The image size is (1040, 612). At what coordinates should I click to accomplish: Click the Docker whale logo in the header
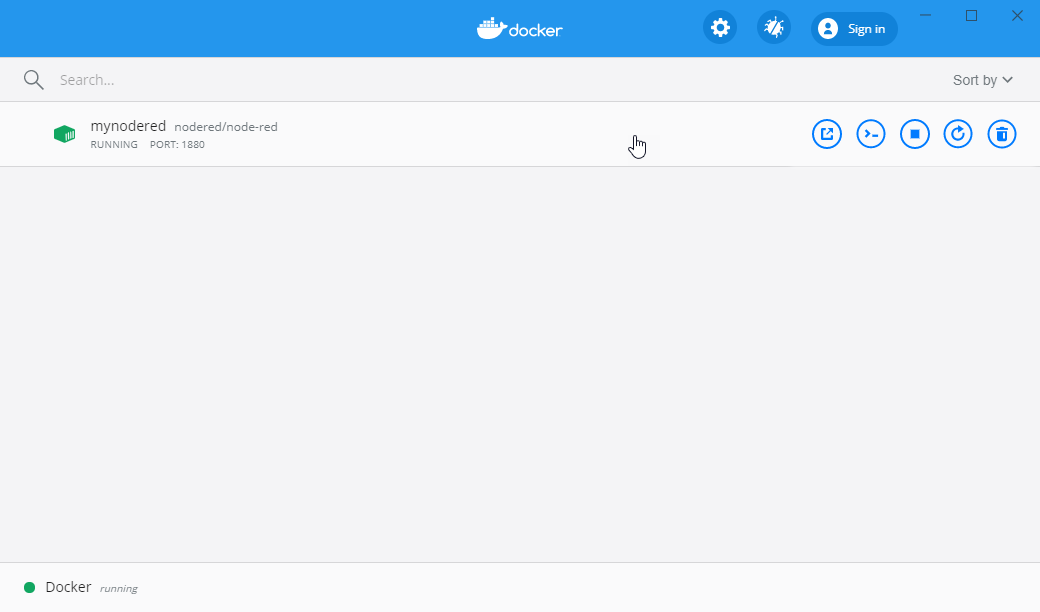(519, 28)
